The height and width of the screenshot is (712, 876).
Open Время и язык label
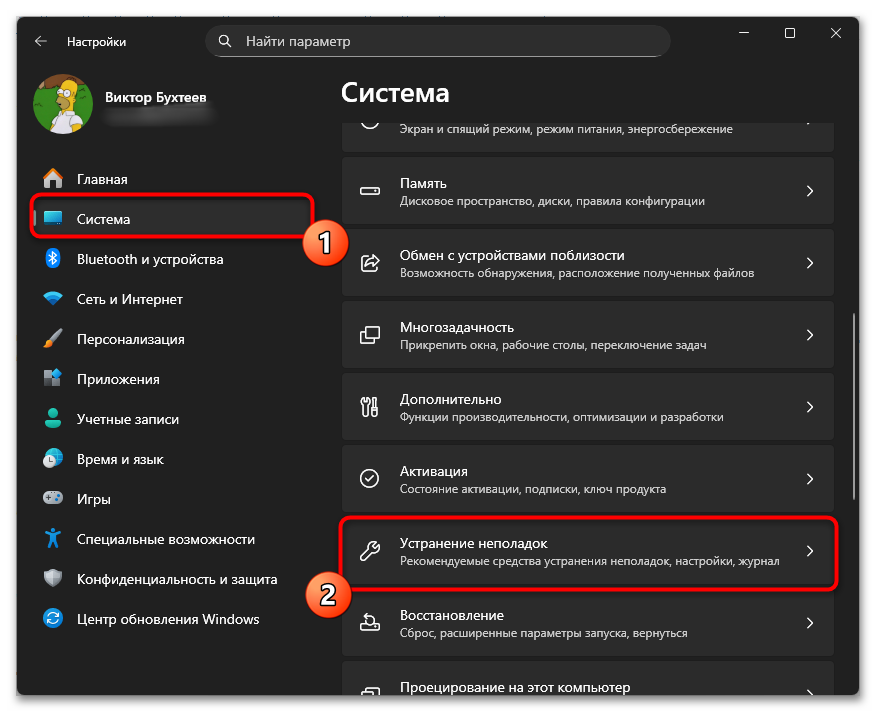[120, 459]
